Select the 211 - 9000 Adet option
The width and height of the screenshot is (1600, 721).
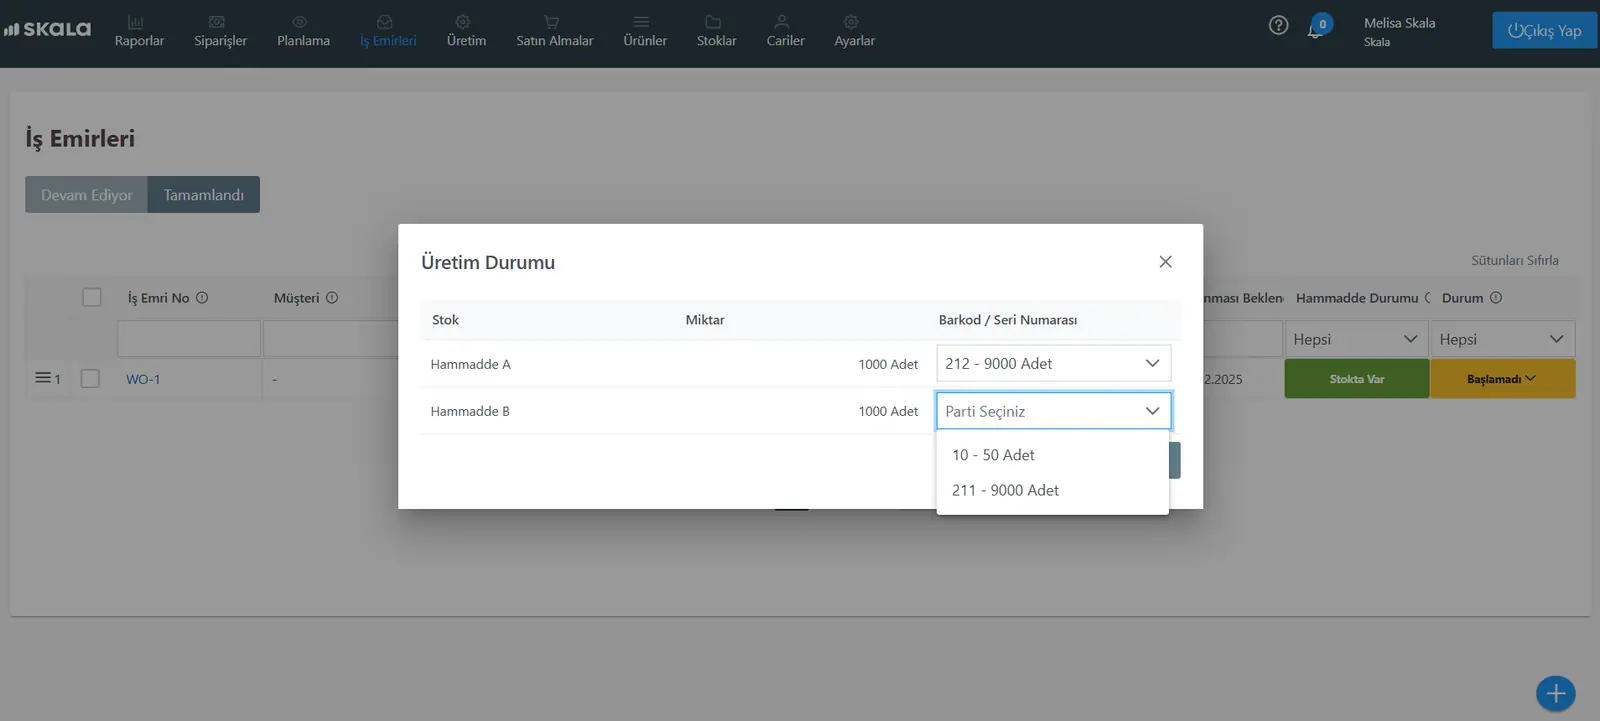[1052, 490]
